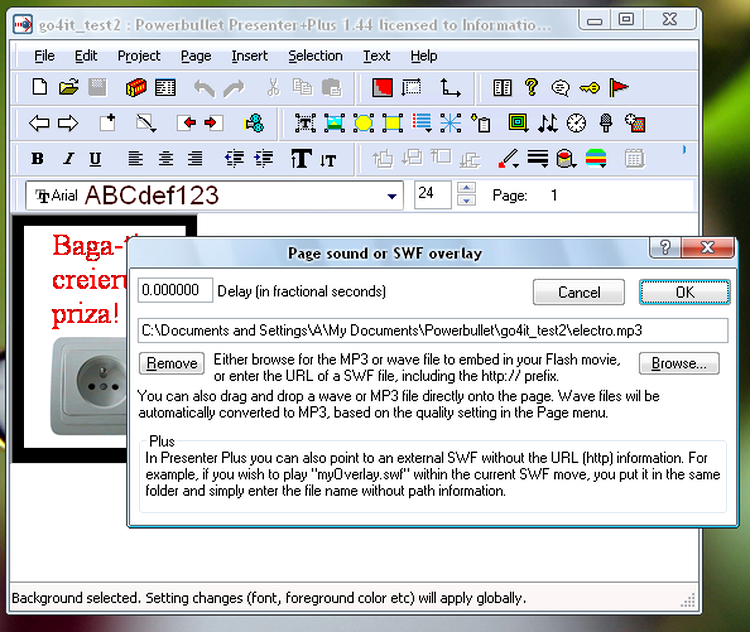Click the red flag icon
The image size is (750, 632).
(x=619, y=88)
